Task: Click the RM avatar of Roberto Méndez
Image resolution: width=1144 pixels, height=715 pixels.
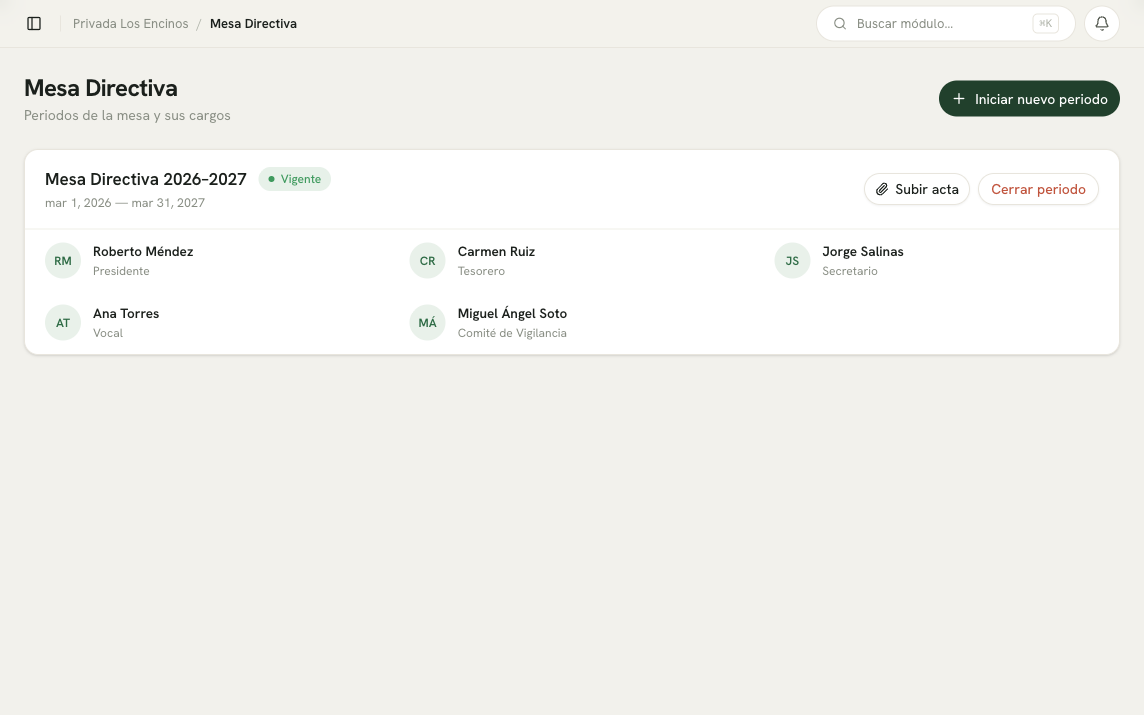Action: (63, 260)
